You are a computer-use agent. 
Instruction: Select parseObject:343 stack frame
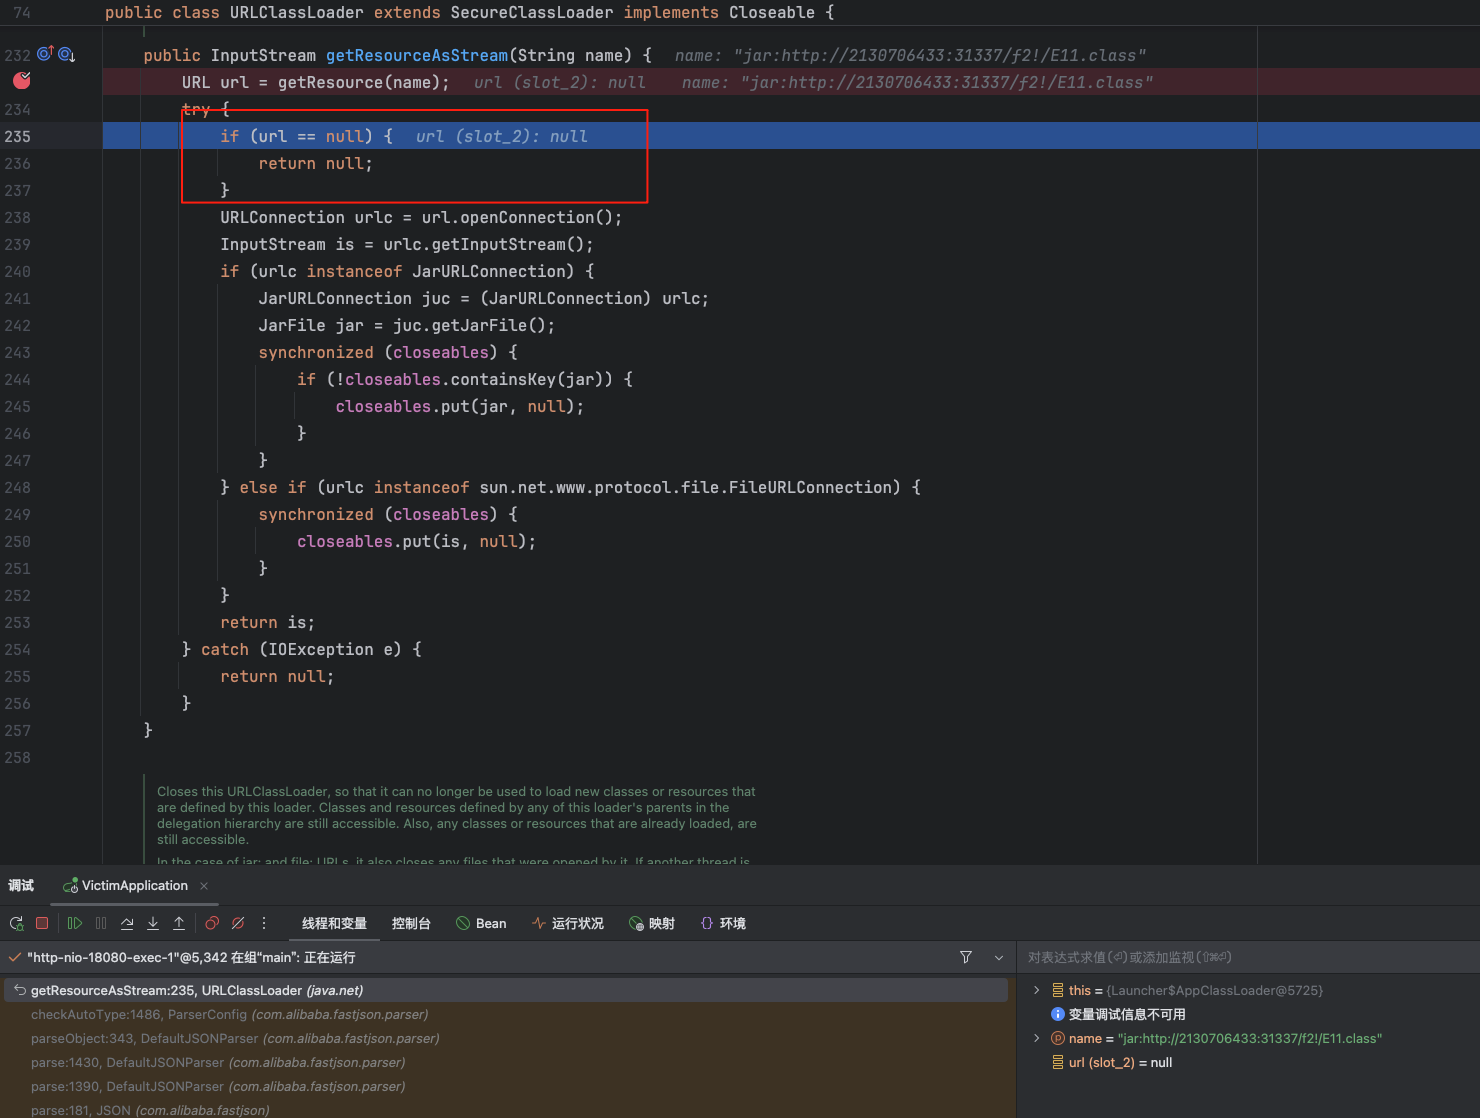[505, 1038]
